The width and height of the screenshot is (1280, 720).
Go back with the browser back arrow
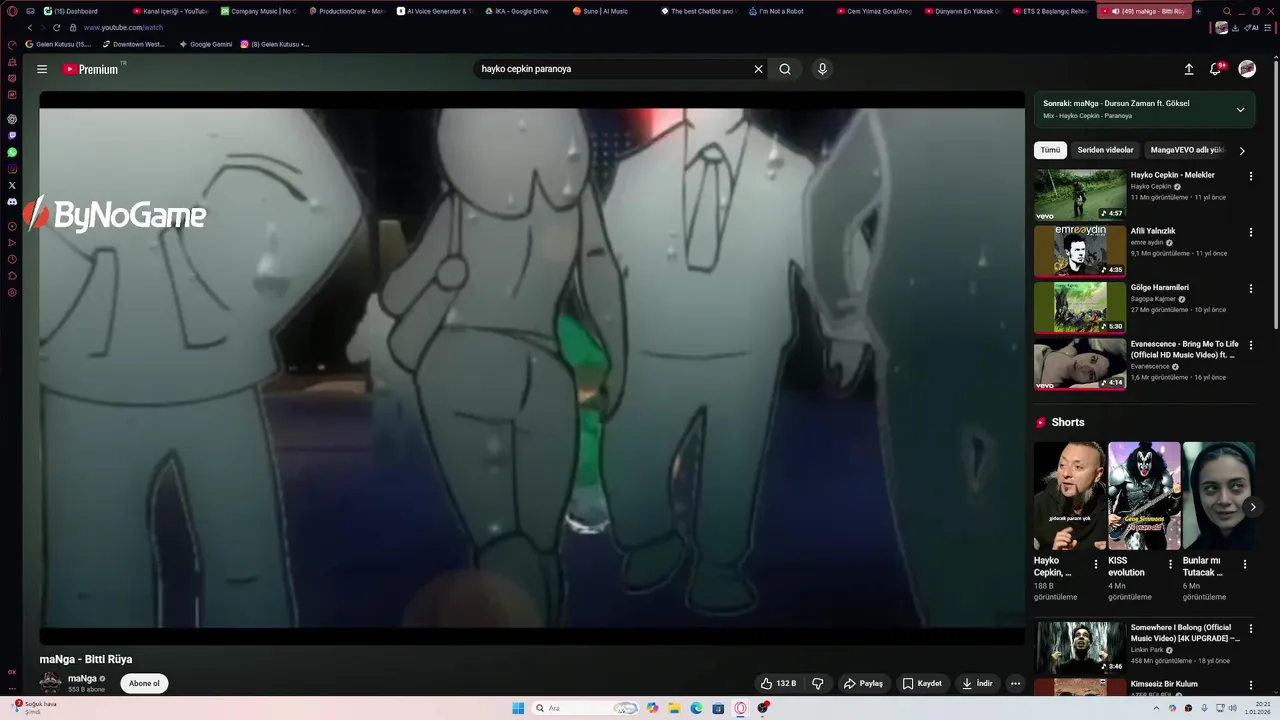pos(30,28)
